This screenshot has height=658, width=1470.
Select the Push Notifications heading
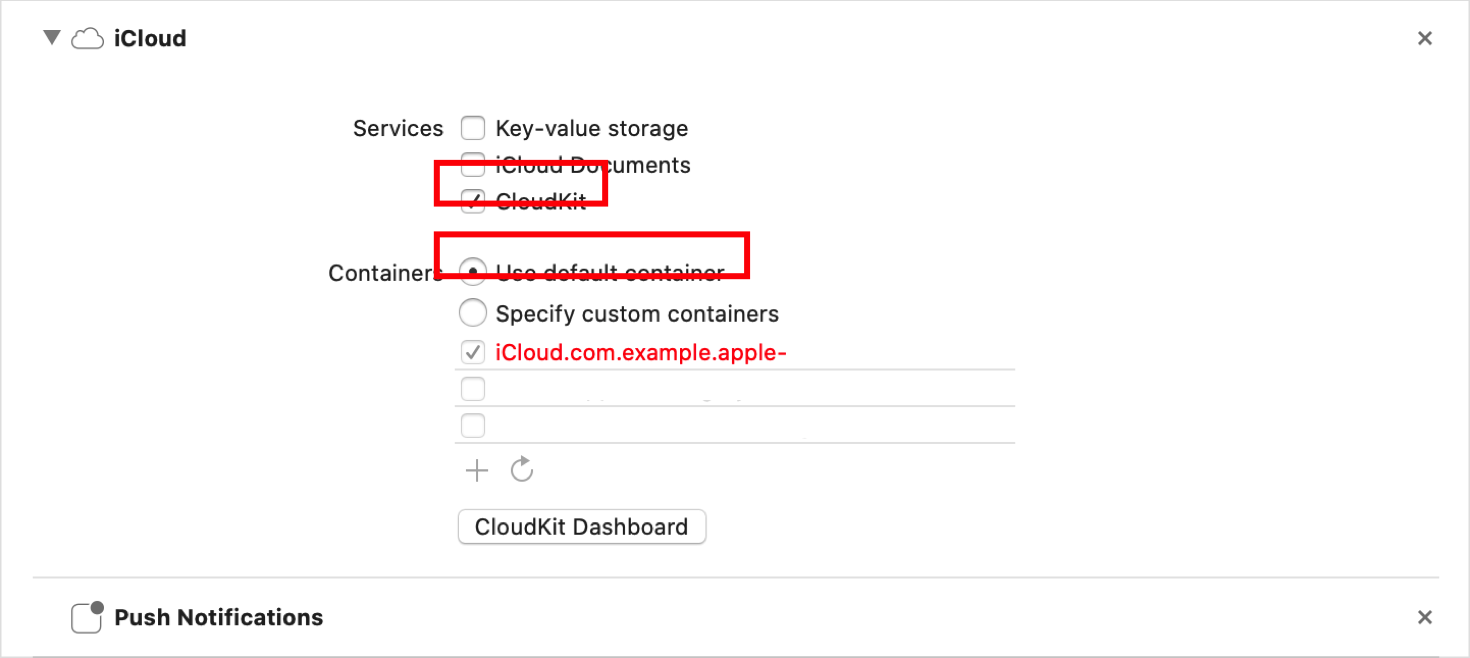point(219,617)
